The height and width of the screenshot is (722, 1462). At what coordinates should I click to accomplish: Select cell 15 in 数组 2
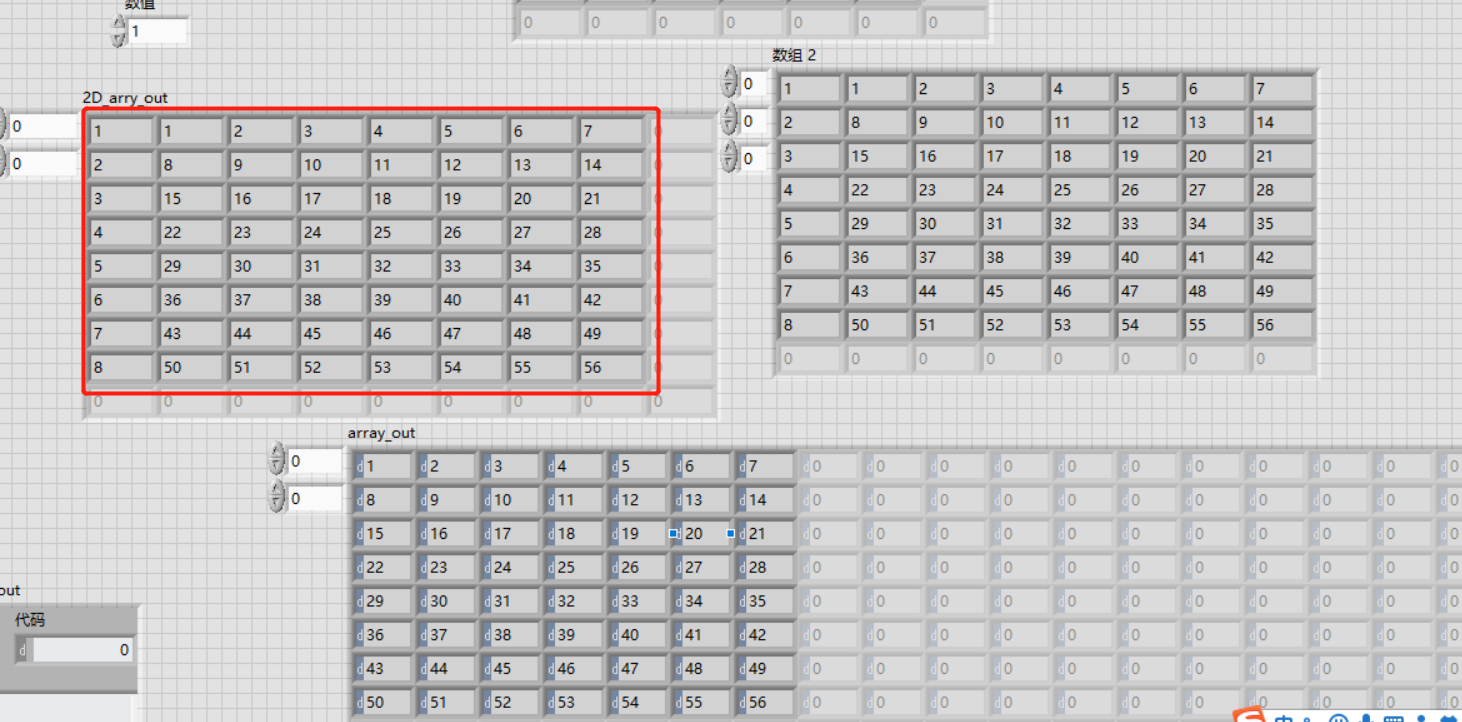(x=877, y=156)
